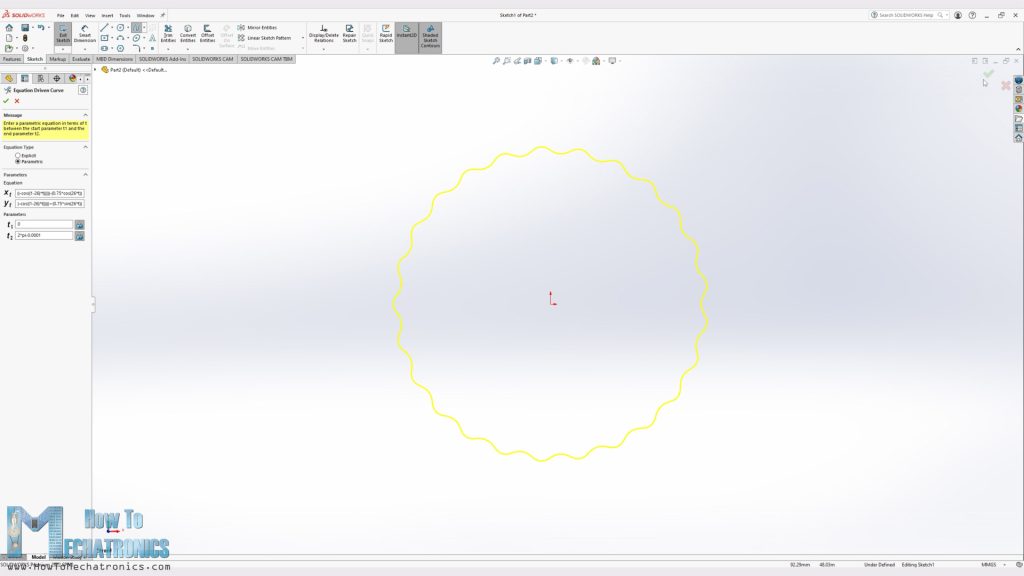Click the Trim Entities tool
This screenshot has width=1024, height=576.
(x=168, y=35)
